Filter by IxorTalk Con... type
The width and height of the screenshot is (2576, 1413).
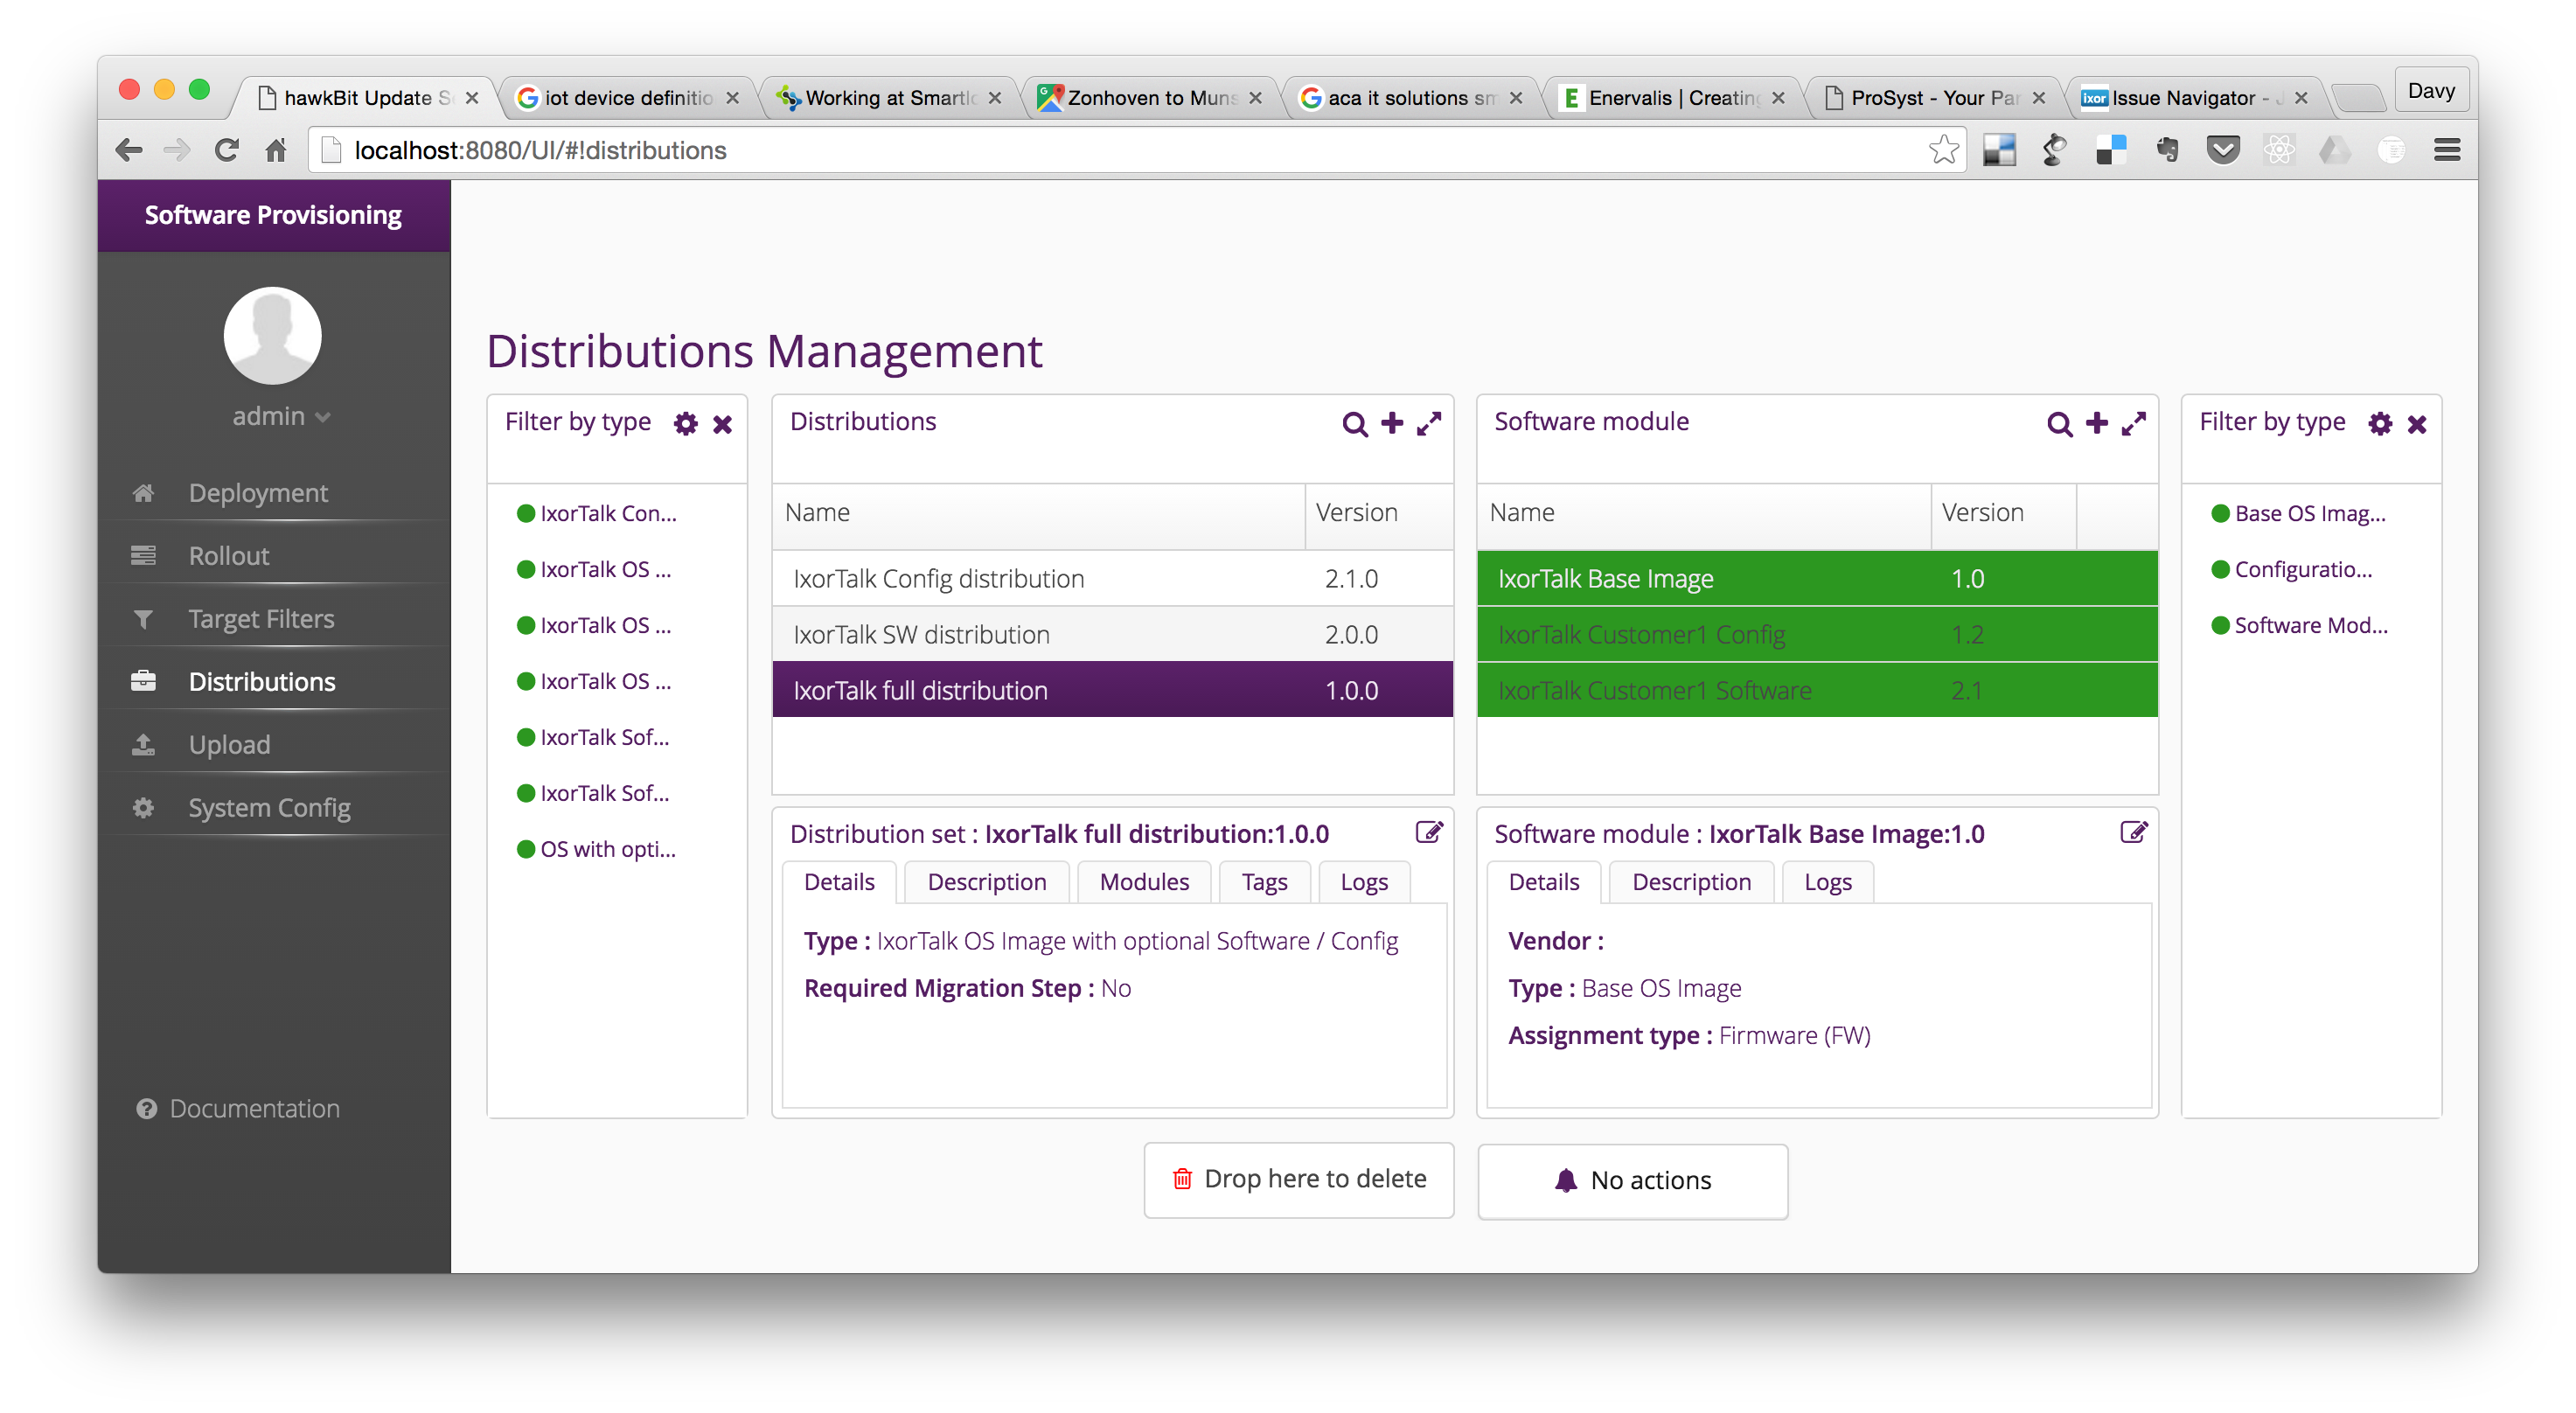[x=597, y=513]
